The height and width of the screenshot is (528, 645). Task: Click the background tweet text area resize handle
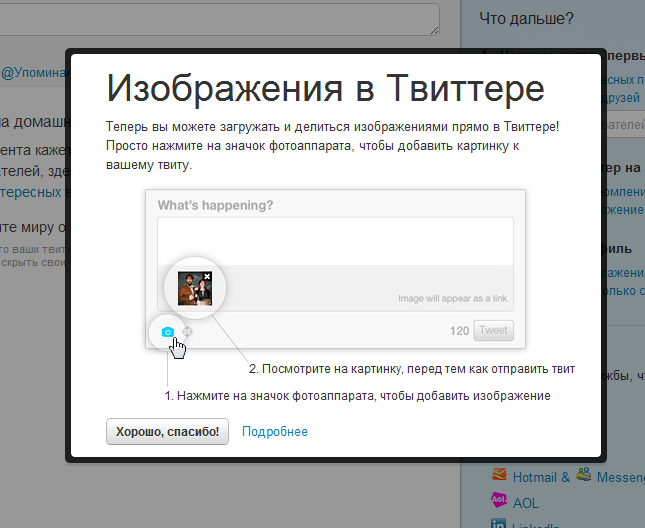tap(434, 30)
